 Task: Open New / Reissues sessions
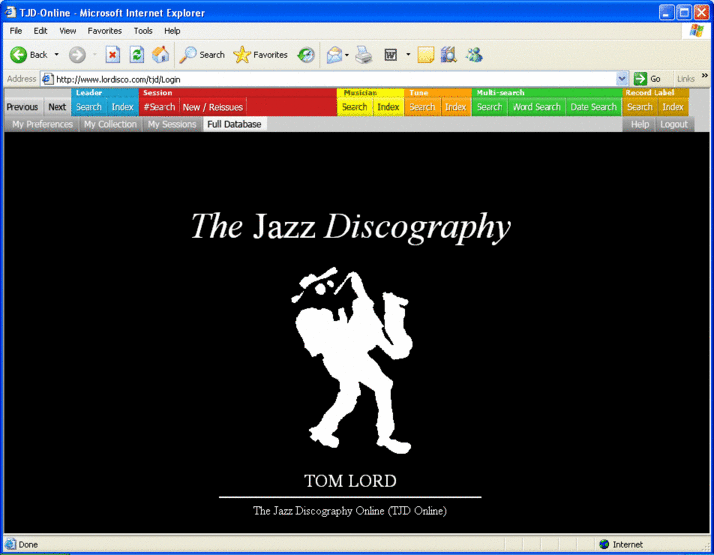[x=213, y=107]
